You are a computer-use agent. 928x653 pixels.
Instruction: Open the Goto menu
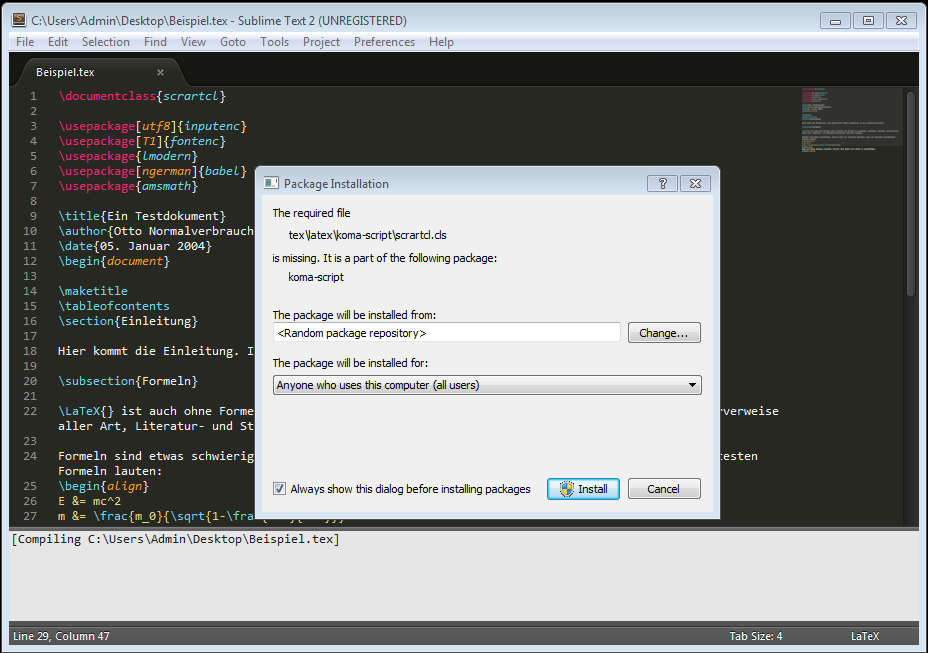coord(233,42)
